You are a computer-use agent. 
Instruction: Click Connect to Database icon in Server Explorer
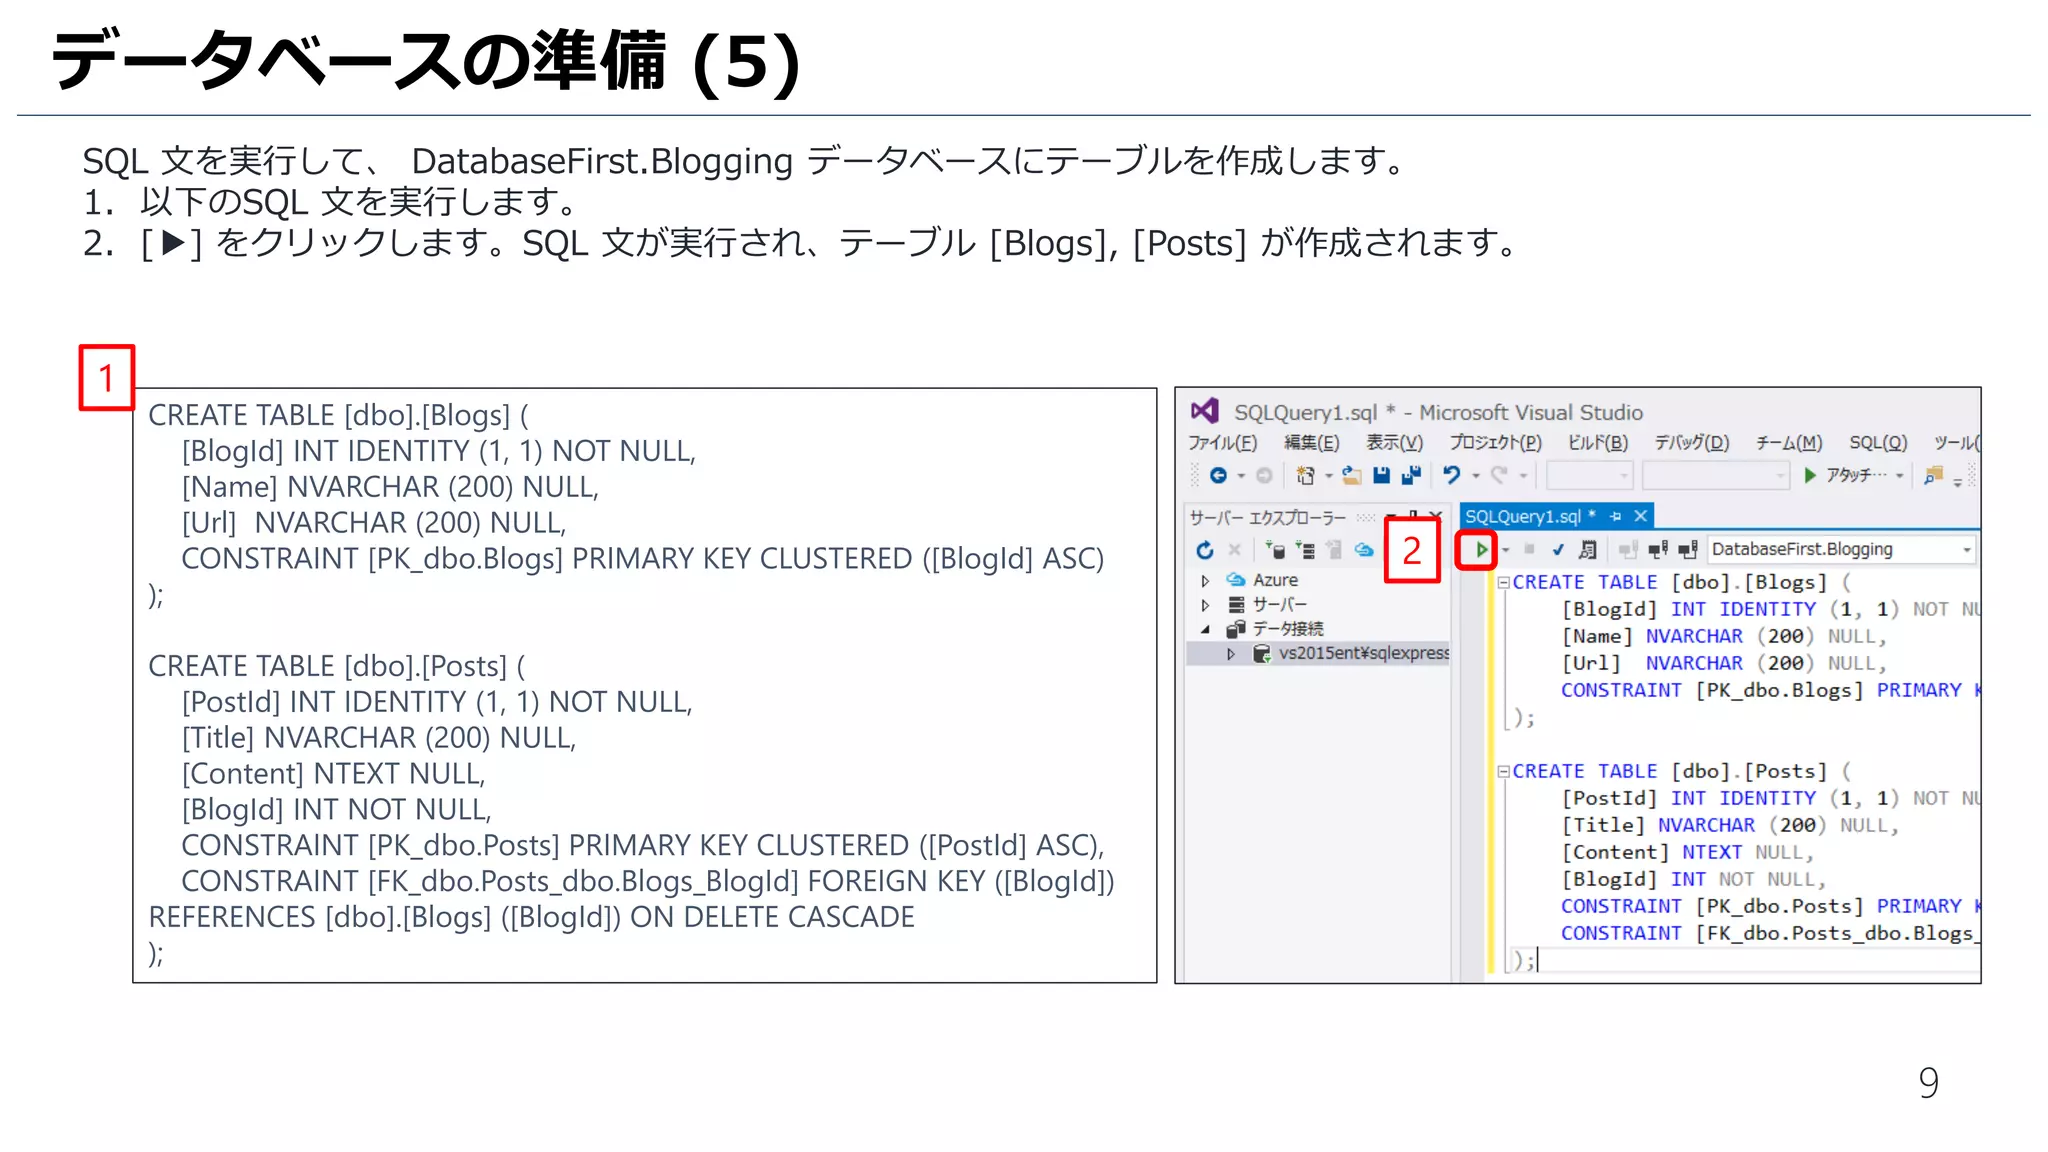(x=1275, y=549)
